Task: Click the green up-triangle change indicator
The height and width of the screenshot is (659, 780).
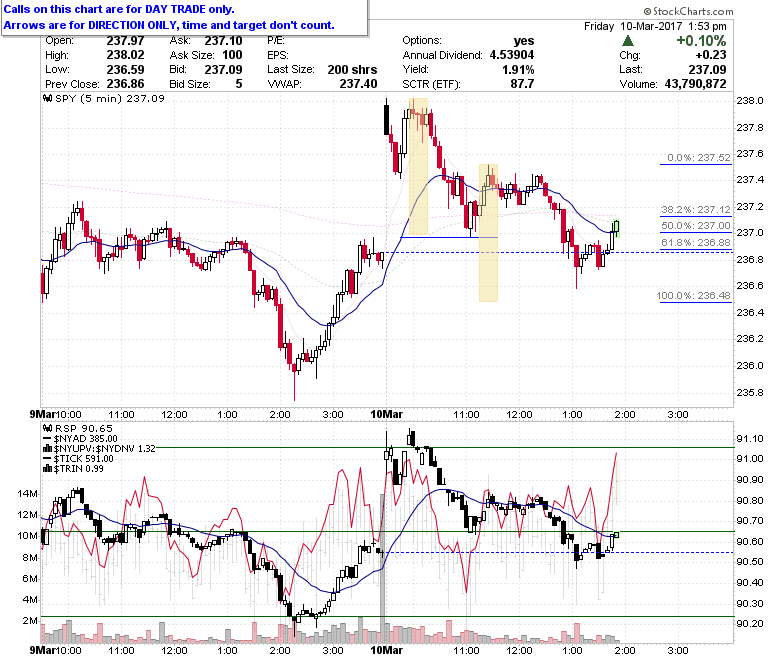Action: [x=628, y=41]
